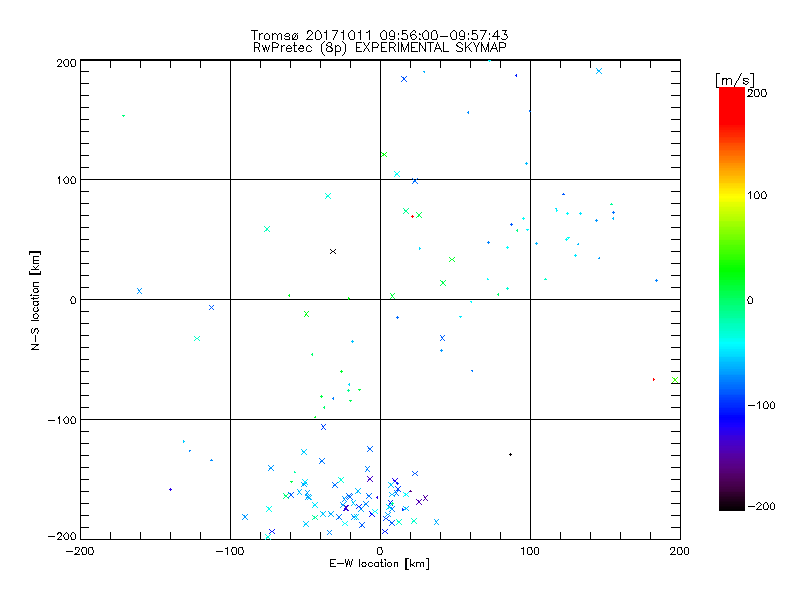This screenshot has height=600, width=800.
Task: Click the '100' tick label on the color bar
Action: [757, 196]
